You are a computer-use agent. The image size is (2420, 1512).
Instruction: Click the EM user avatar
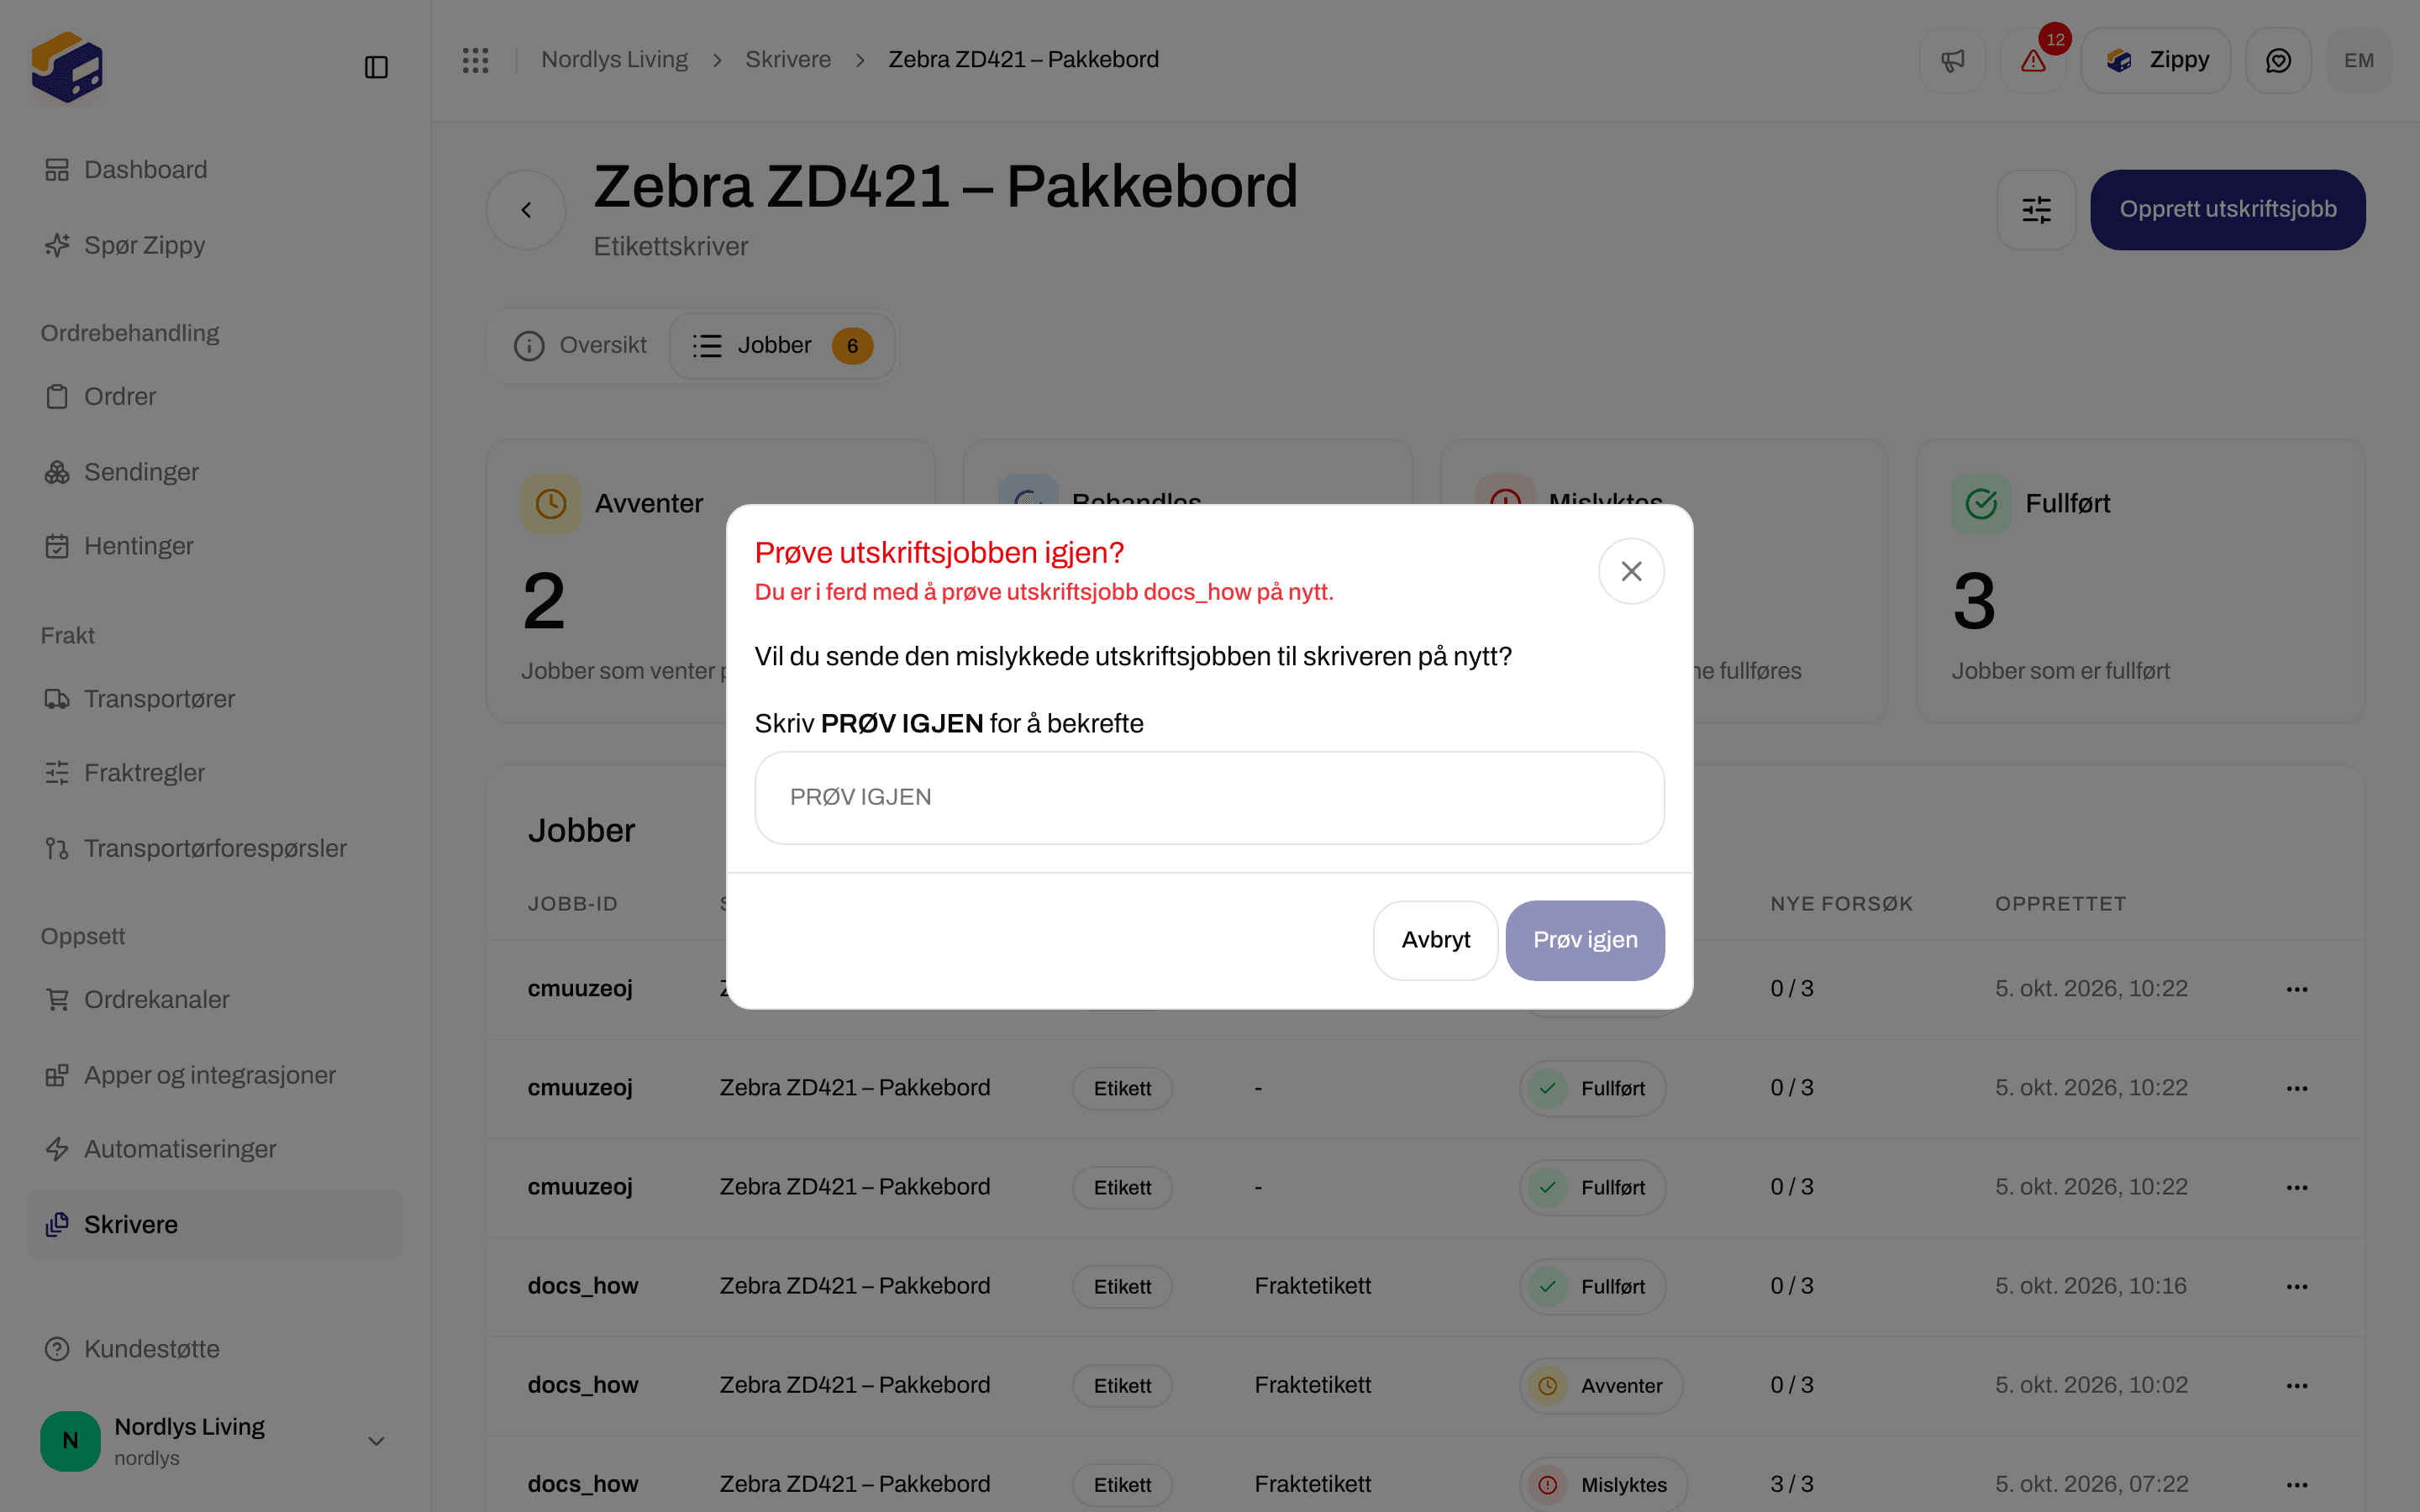tap(2359, 60)
